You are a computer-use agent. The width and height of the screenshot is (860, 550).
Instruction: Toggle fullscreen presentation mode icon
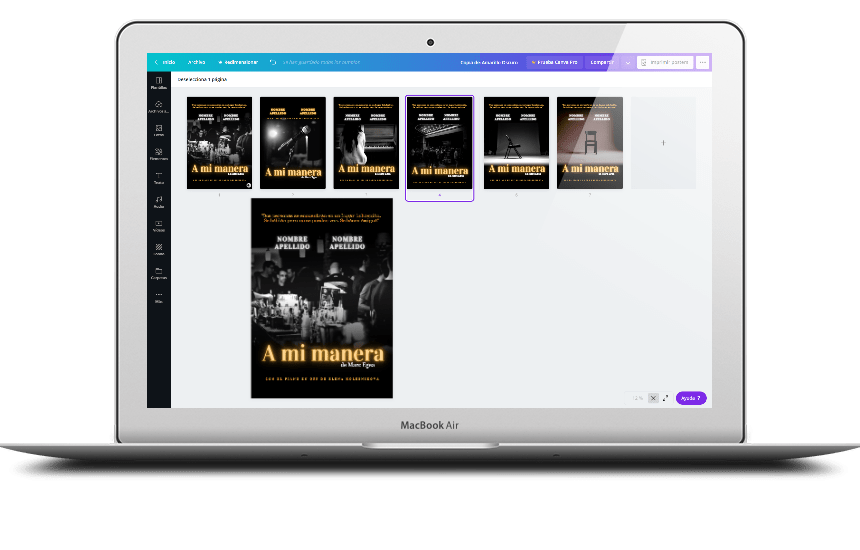(666, 398)
